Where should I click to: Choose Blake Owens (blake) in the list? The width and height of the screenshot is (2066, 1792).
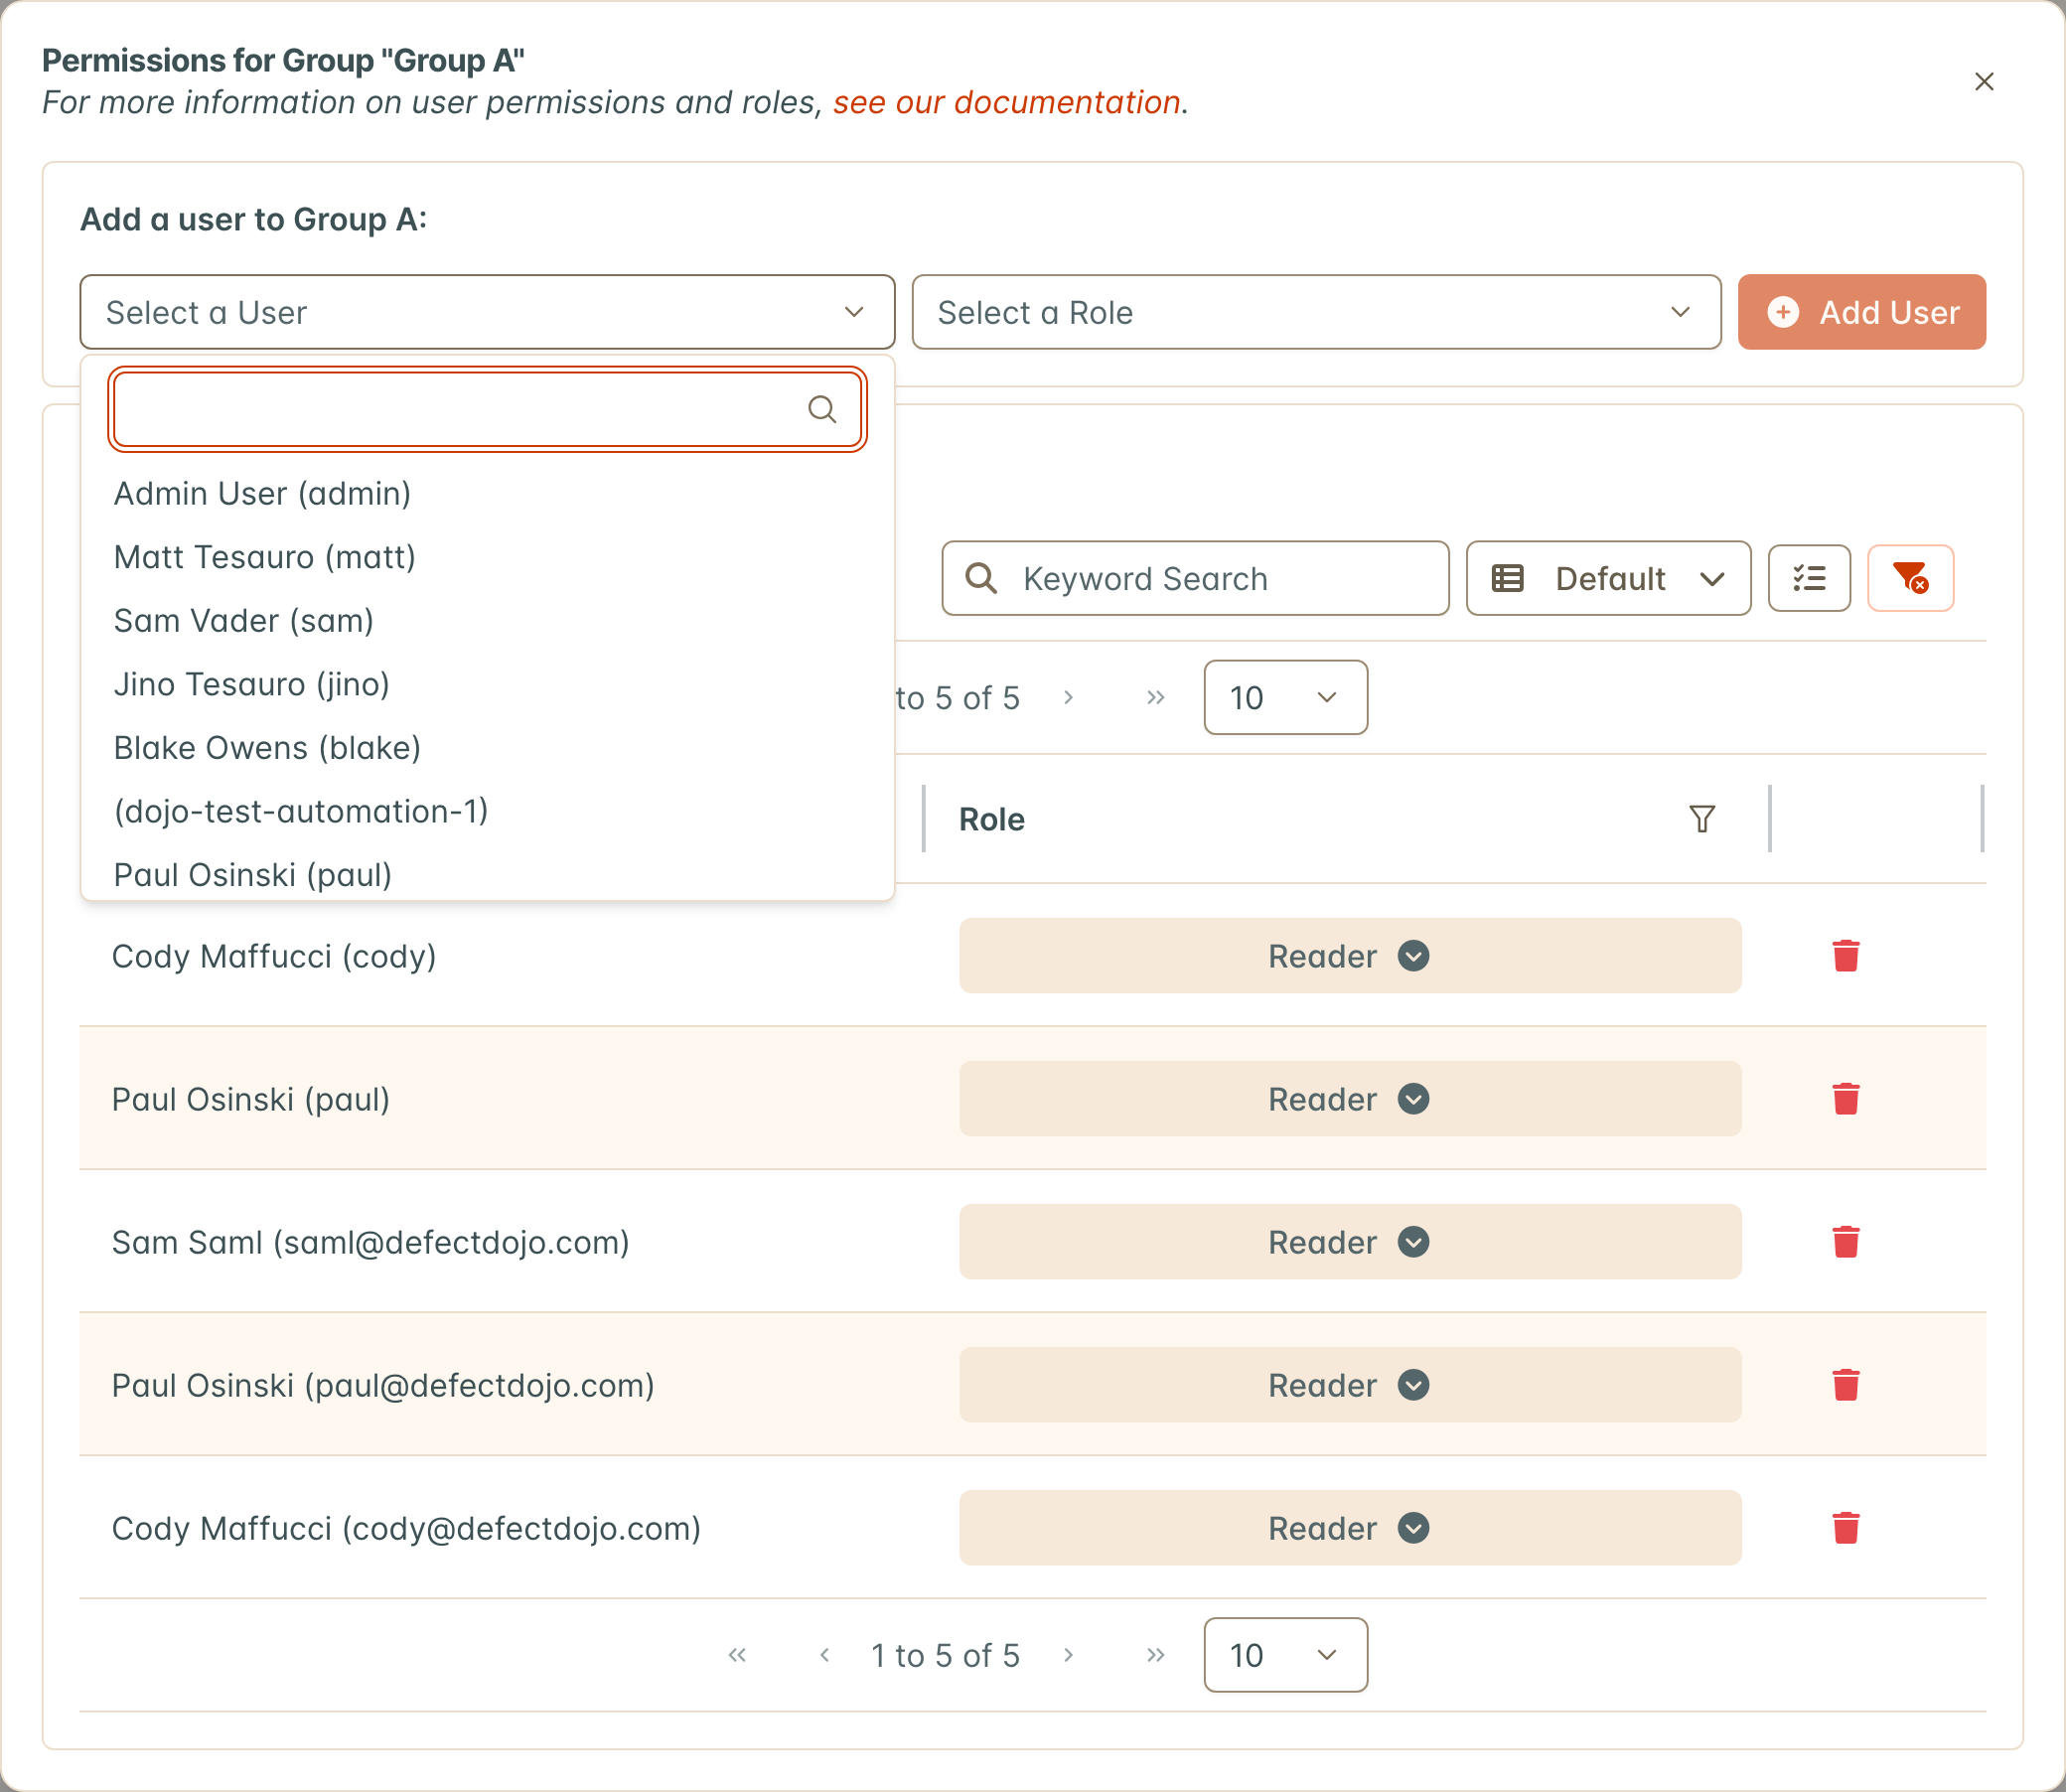pyautogui.click(x=267, y=747)
